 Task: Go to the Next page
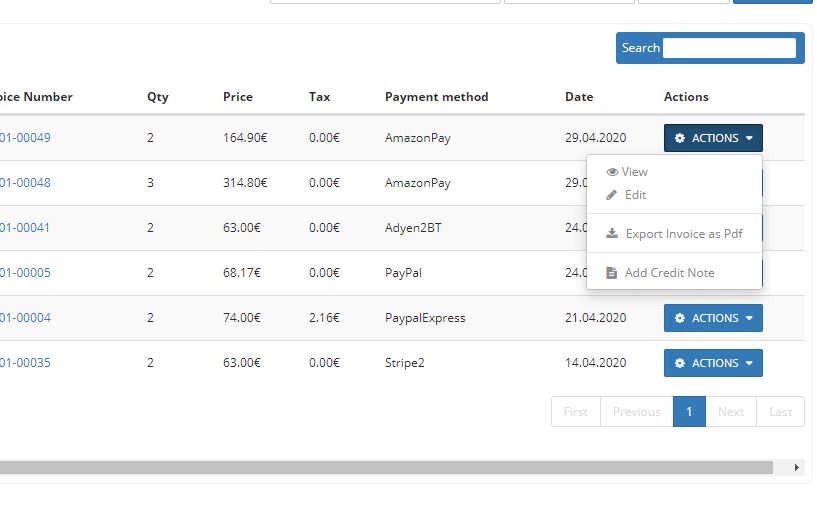point(731,412)
